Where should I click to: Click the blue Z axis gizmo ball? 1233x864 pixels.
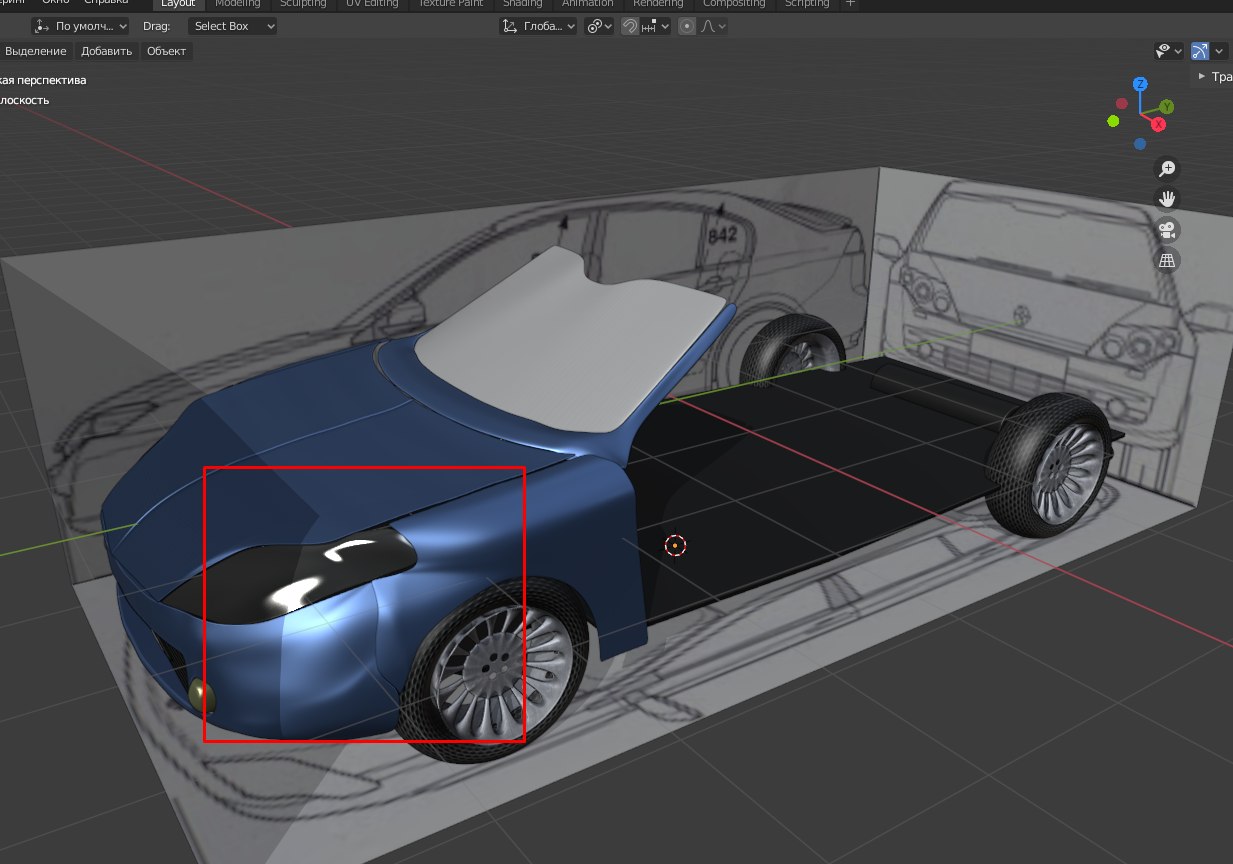tap(1140, 84)
